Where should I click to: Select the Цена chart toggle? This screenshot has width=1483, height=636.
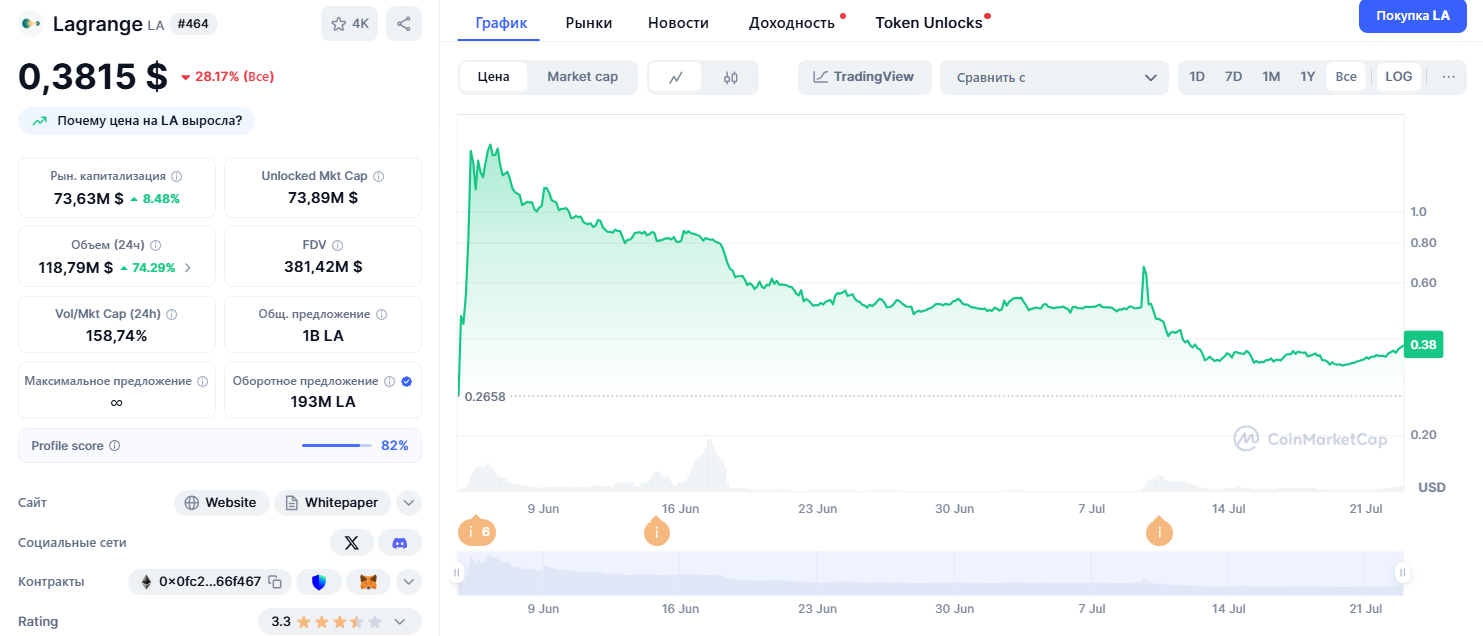(493, 77)
